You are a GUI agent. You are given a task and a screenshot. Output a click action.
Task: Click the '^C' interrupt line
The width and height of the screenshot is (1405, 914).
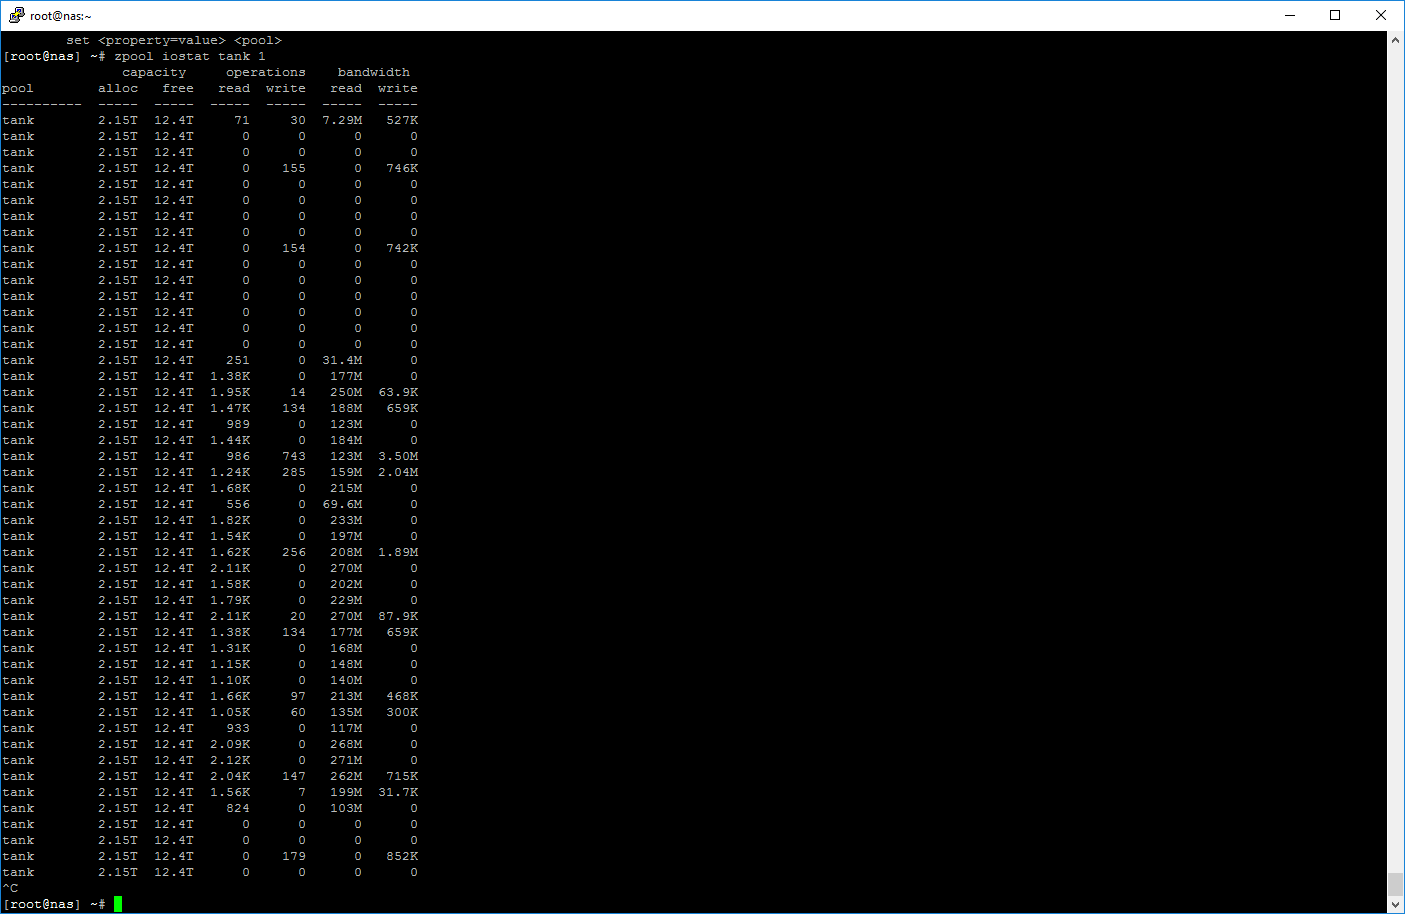[10, 888]
